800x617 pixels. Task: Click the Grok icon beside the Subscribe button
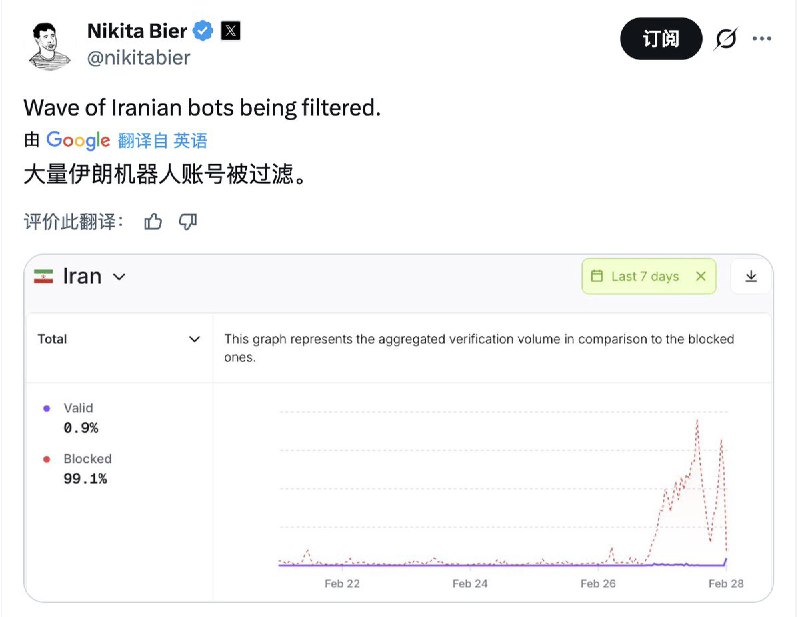724,39
